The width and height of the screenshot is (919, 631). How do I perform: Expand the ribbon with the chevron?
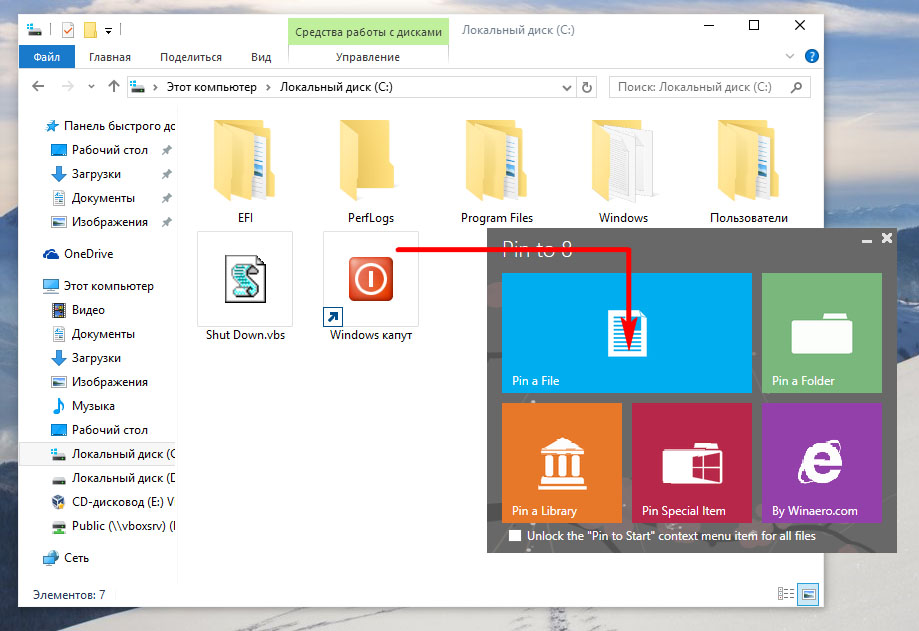click(789, 56)
